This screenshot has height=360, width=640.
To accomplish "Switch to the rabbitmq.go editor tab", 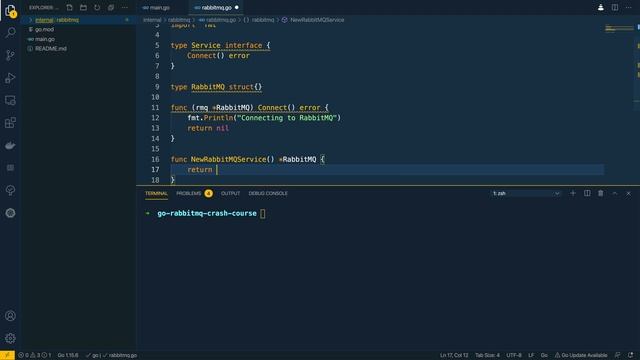I will click(216, 7).
